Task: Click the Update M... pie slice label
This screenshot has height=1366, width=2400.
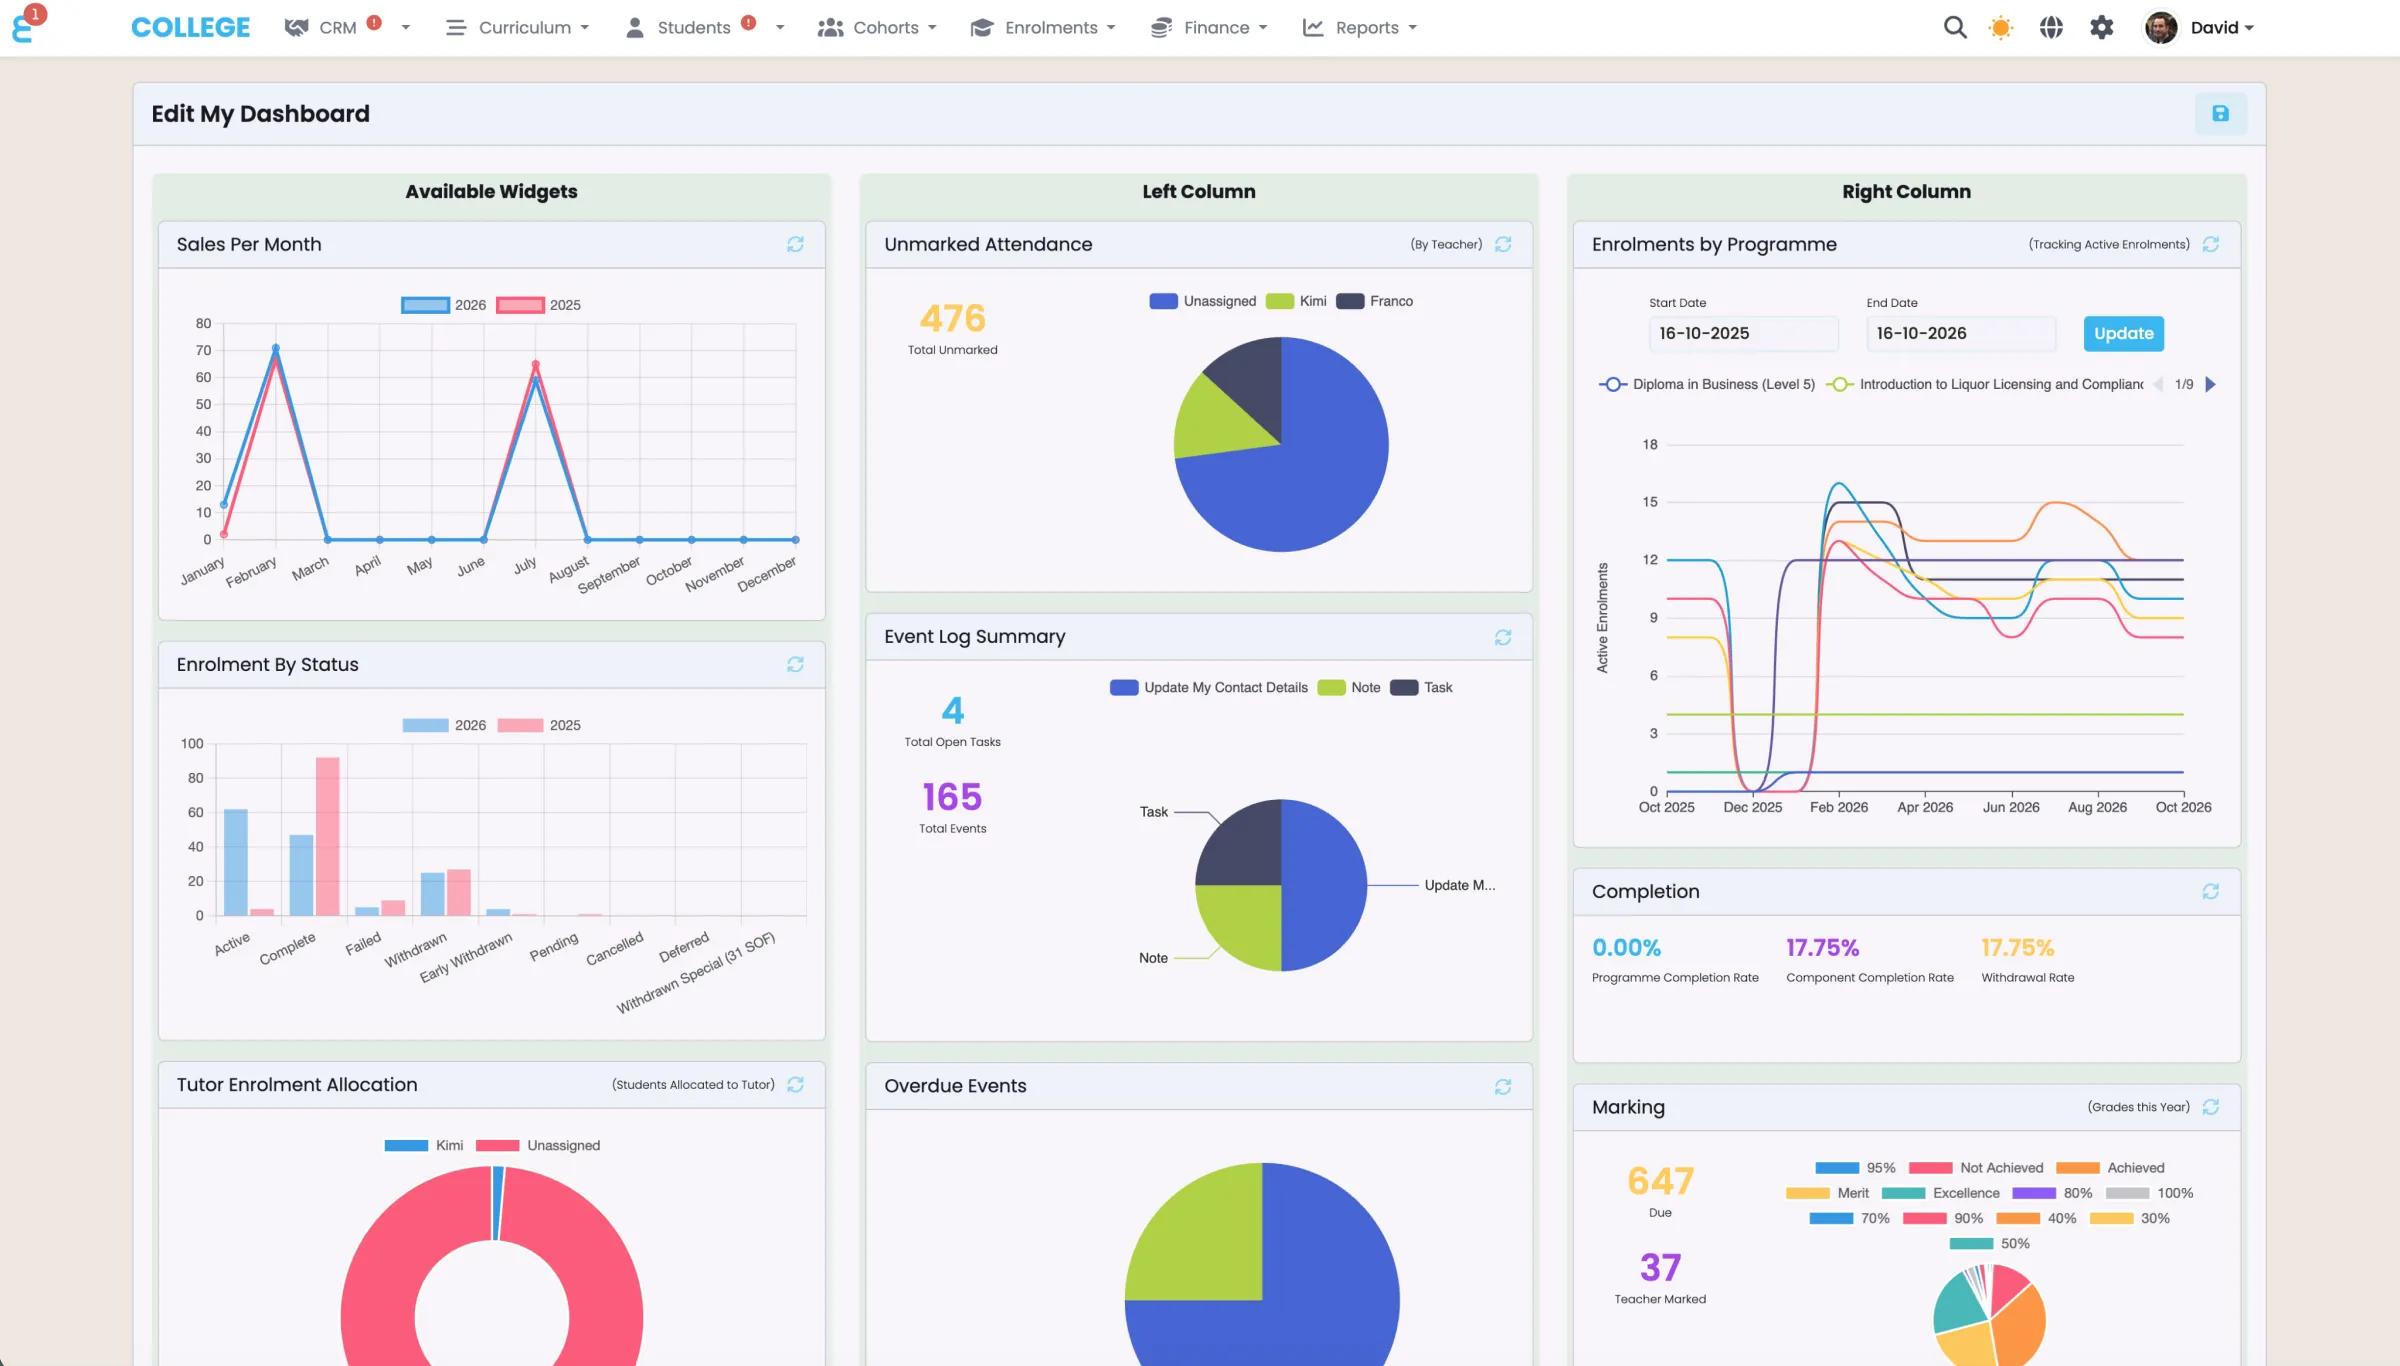Action: pos(1459,885)
